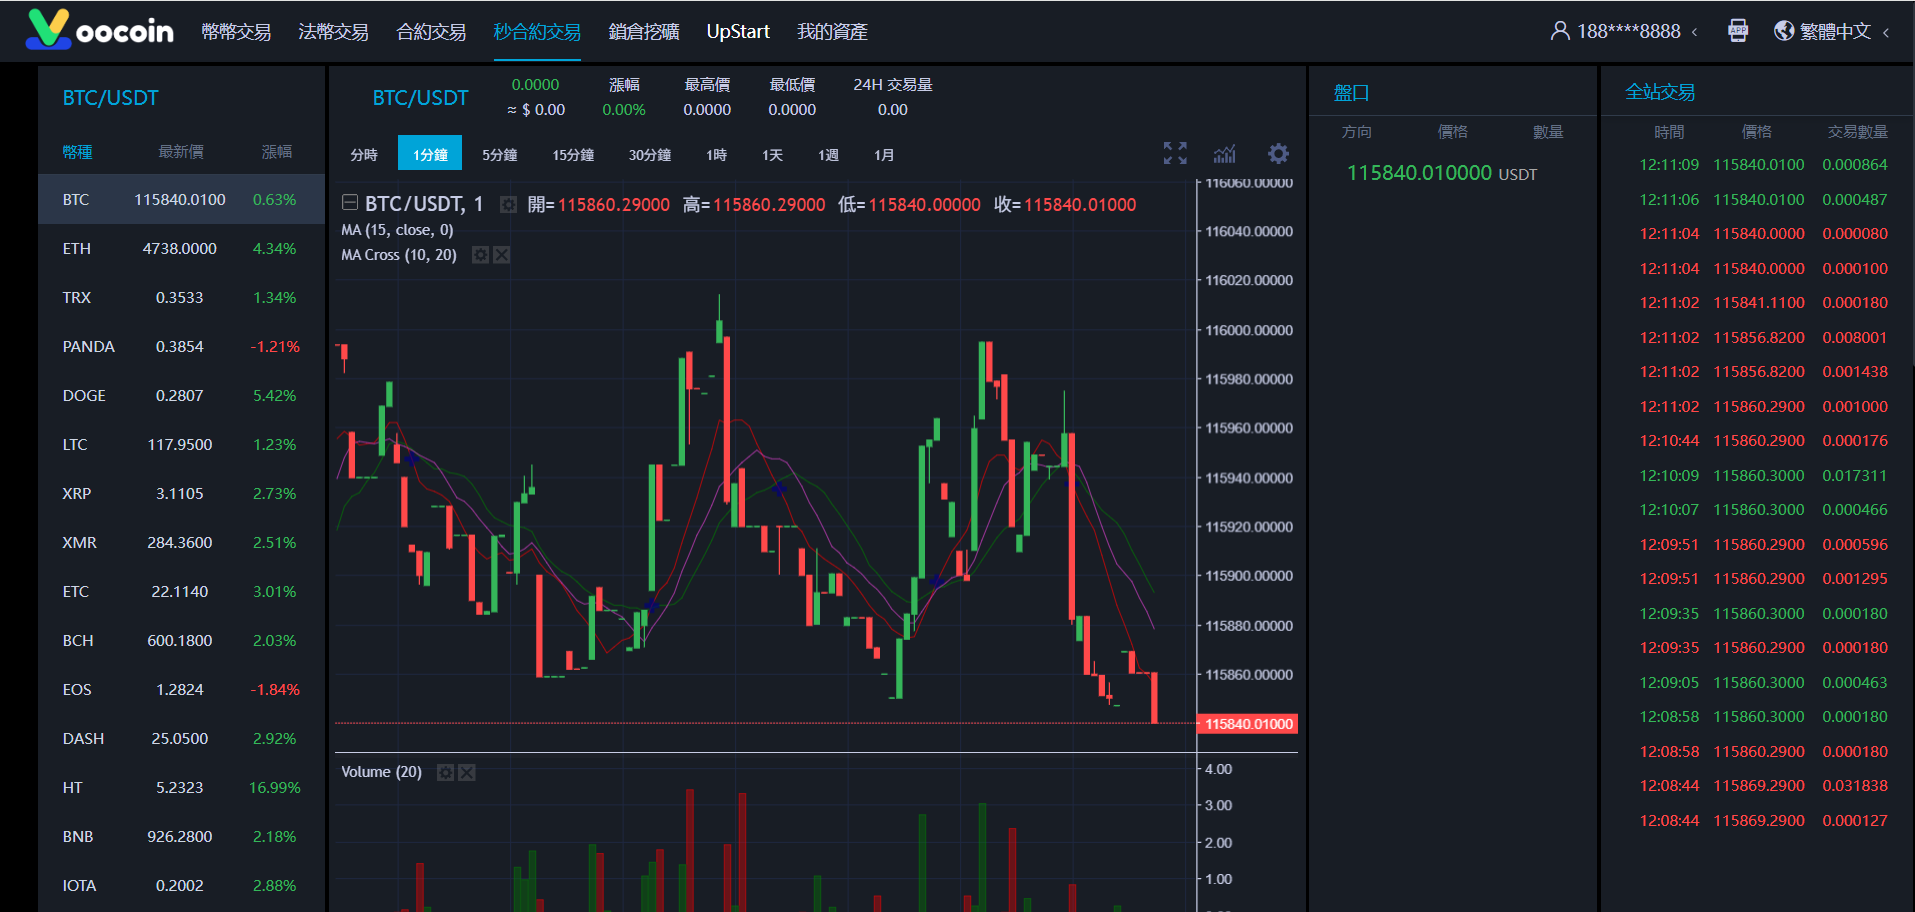Switch chart to 5分鐘 interval

[x=499, y=155]
